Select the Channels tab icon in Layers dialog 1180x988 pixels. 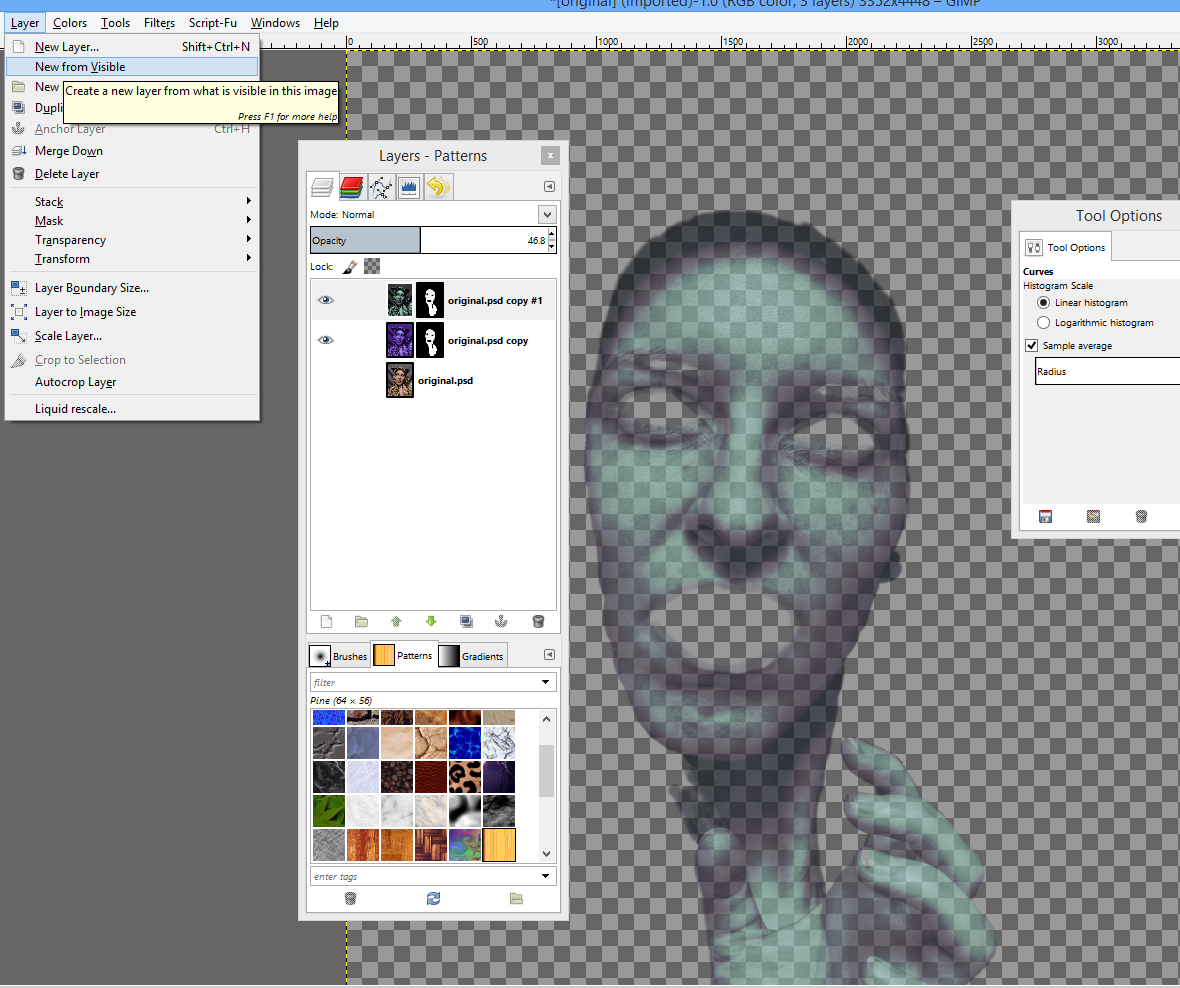point(350,186)
